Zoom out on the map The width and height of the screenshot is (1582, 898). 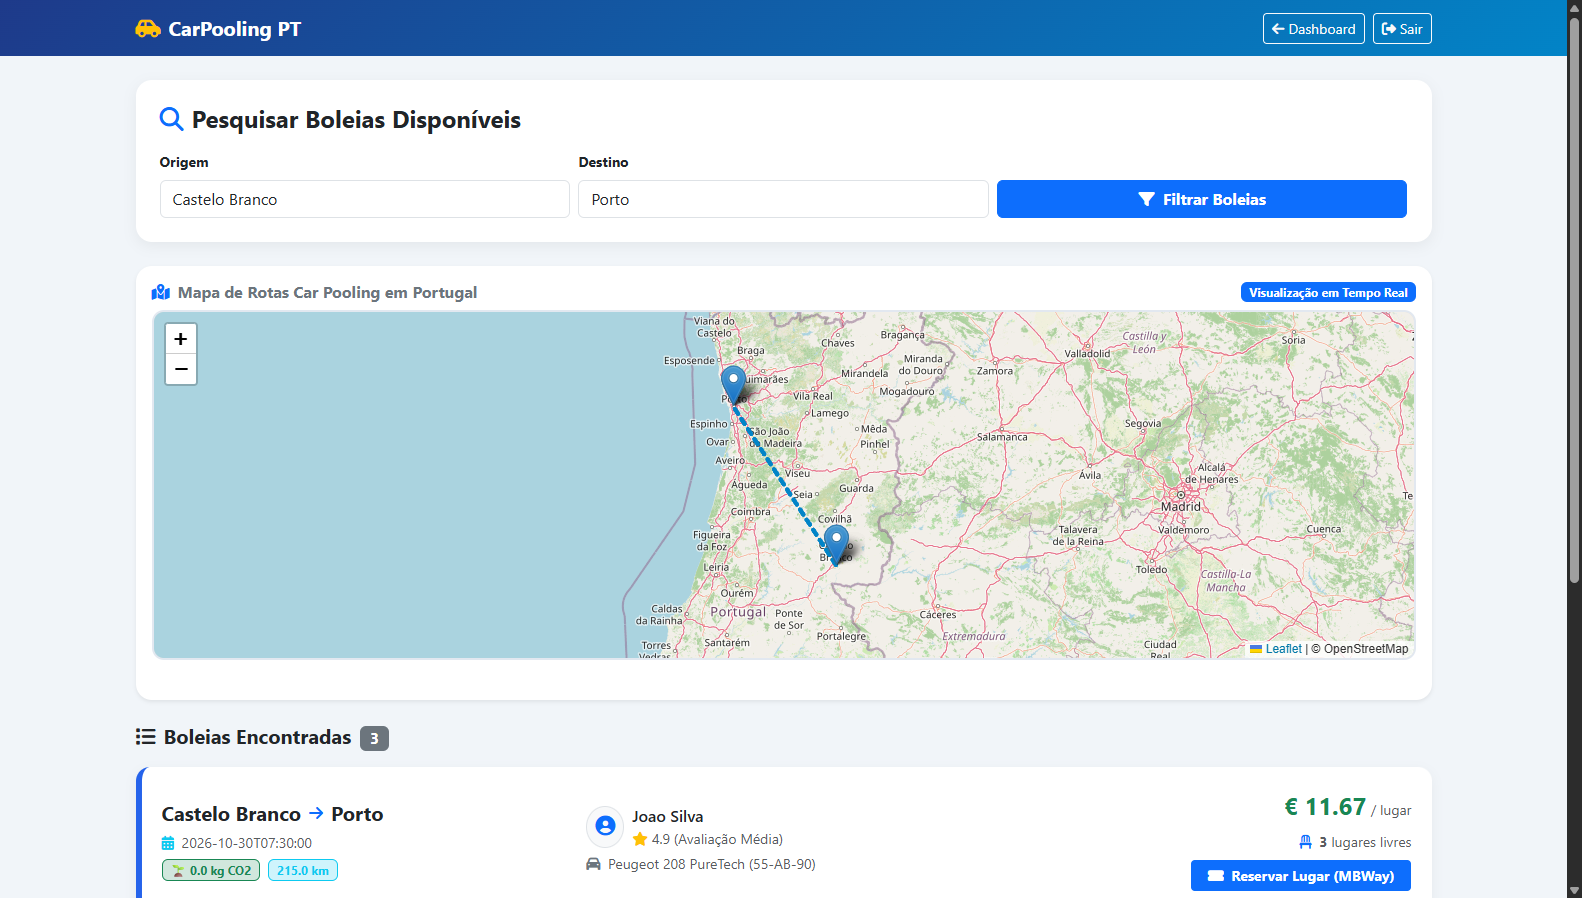pyautogui.click(x=181, y=369)
